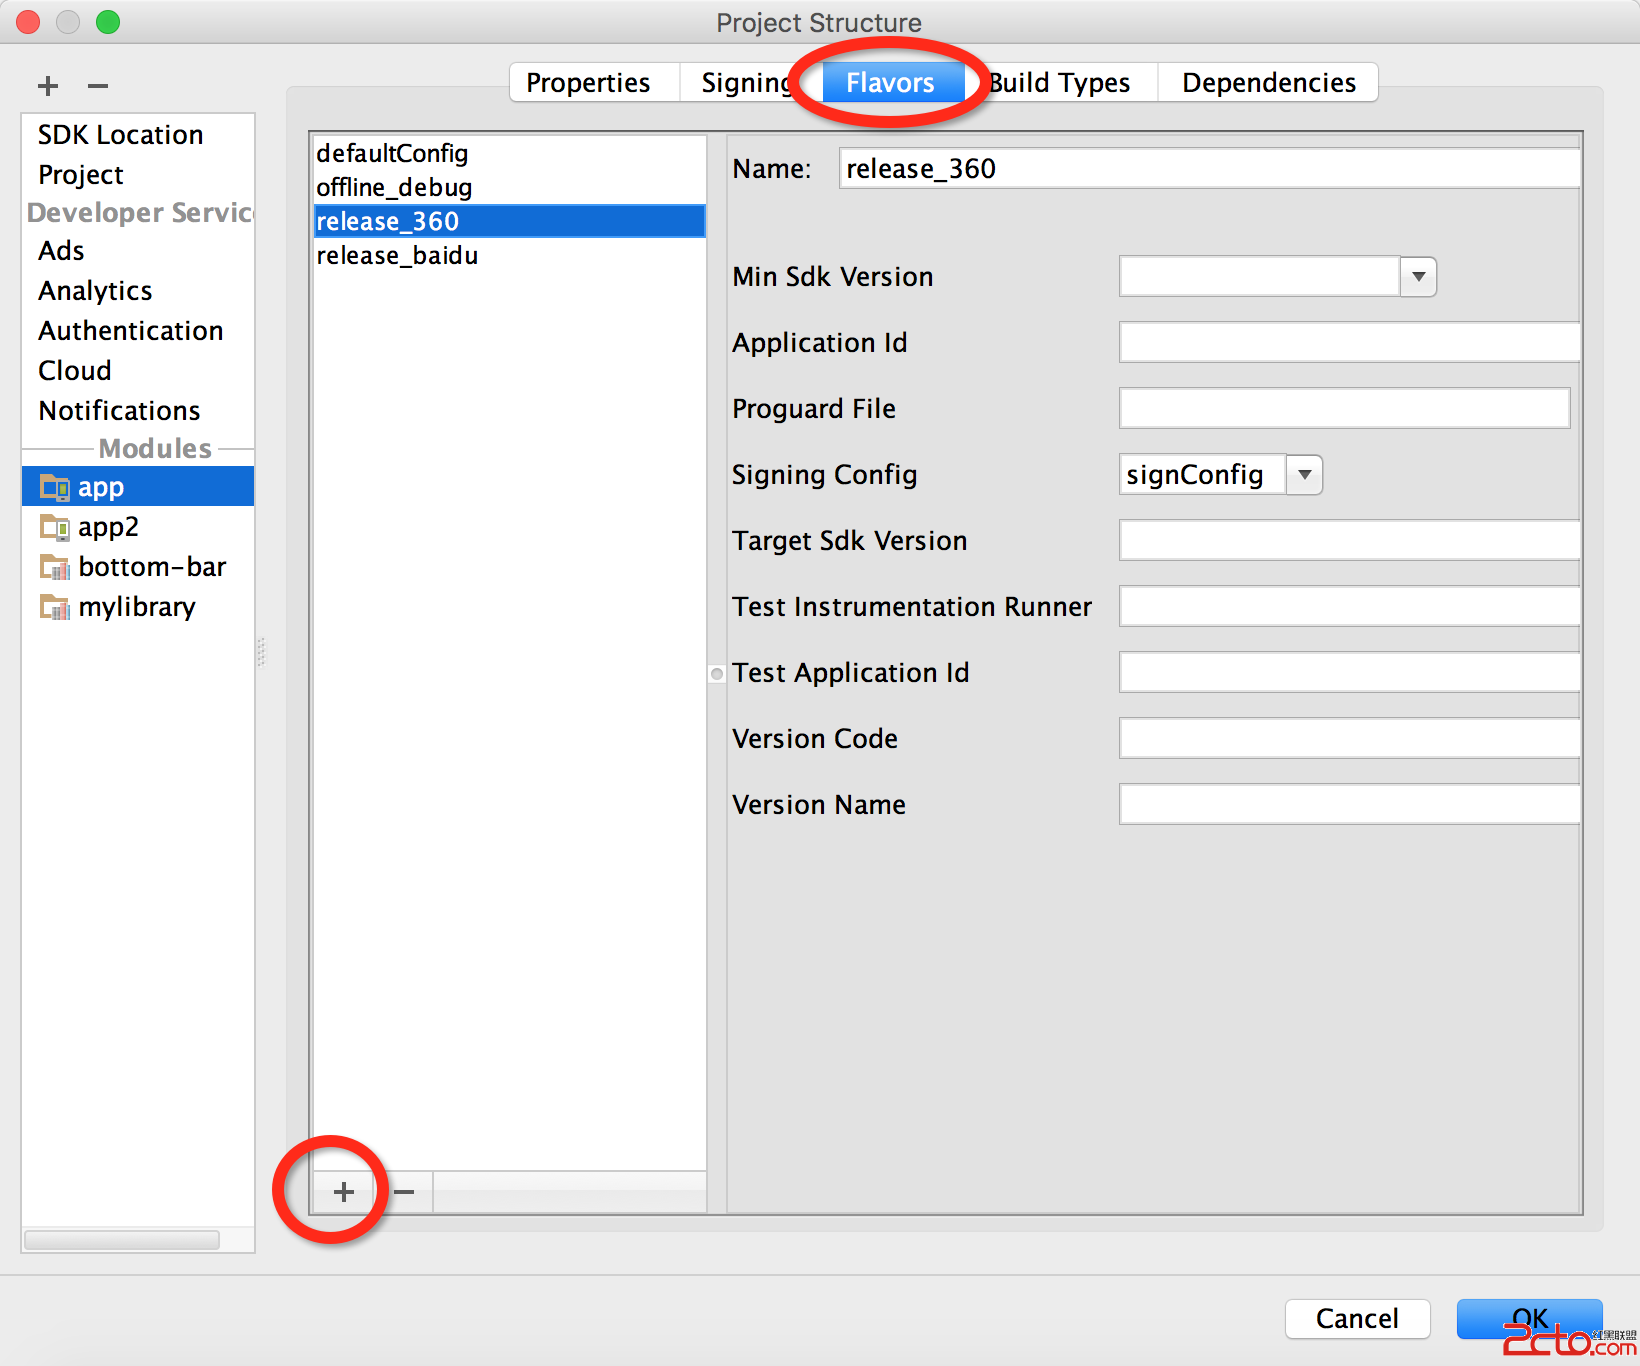Screen dimensions: 1640x1366
Task: Switch to the Dependencies tab
Action: coord(1269,82)
